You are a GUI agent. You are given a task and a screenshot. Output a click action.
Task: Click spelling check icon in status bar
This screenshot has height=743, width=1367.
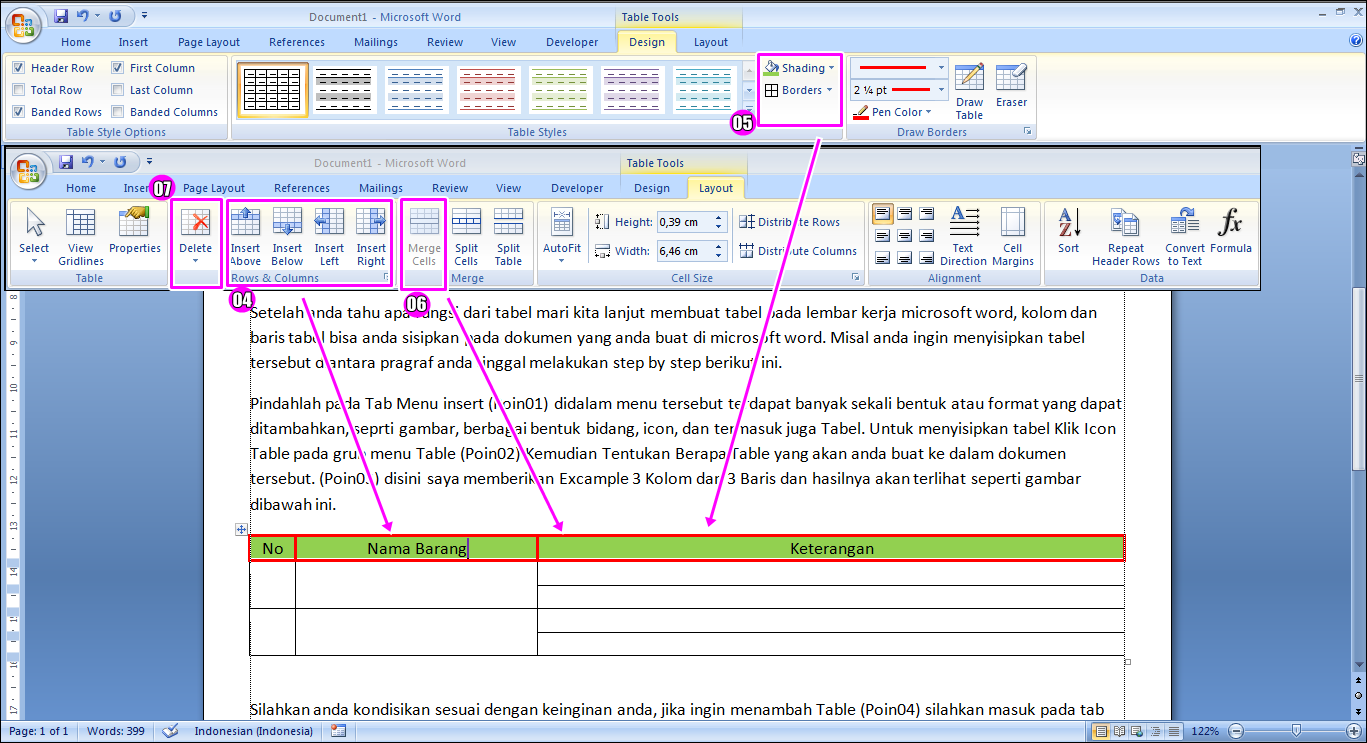tap(170, 731)
